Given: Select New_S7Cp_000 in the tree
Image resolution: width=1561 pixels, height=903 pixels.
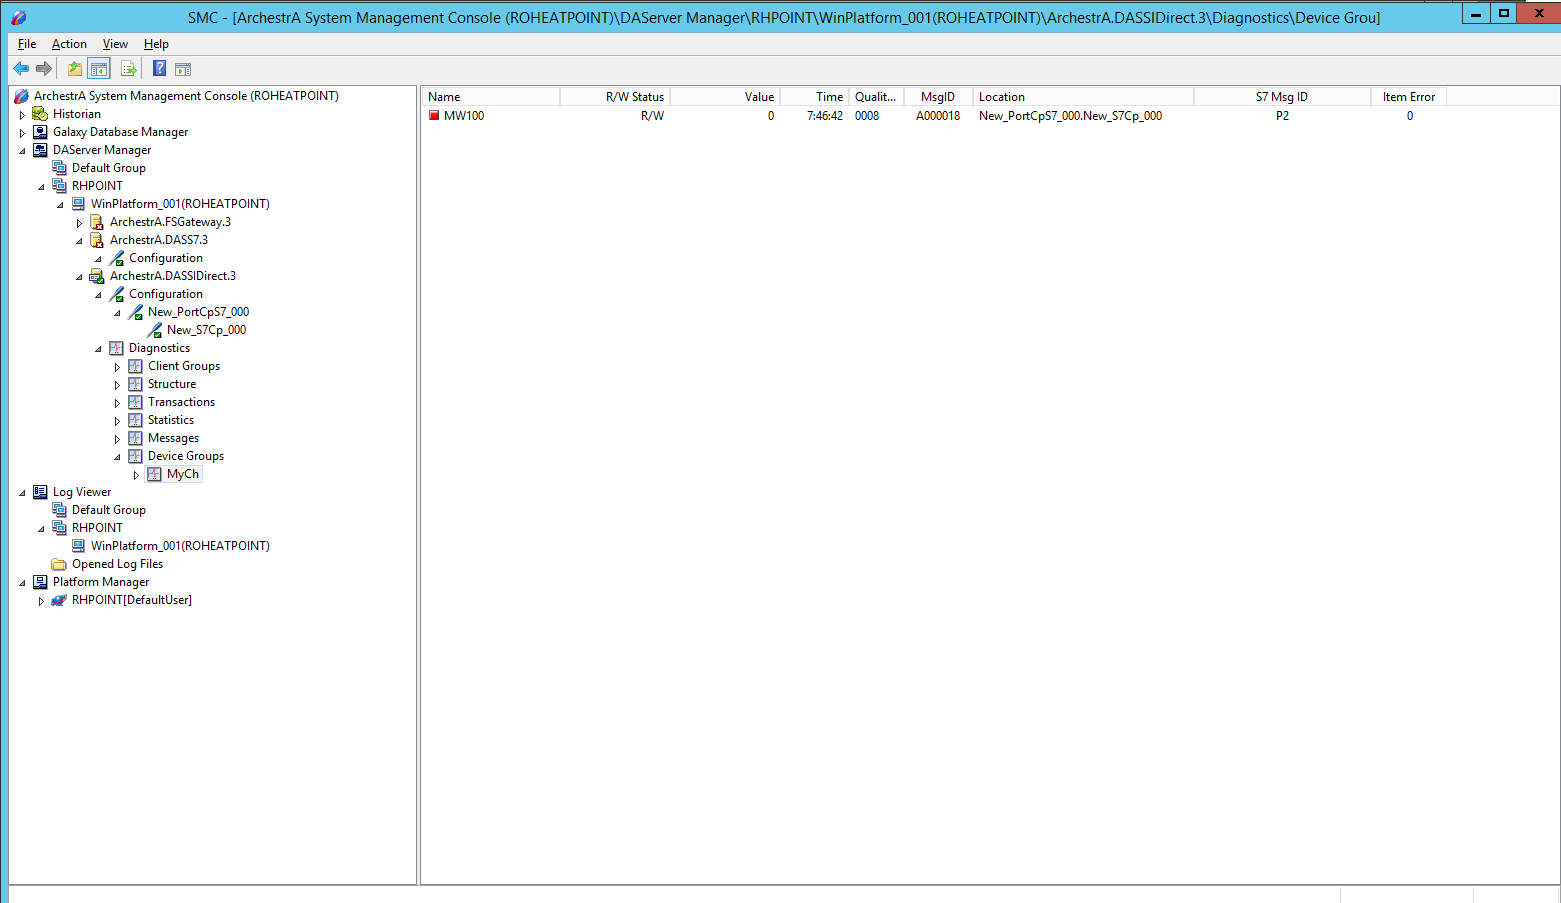Looking at the screenshot, I should [206, 330].
